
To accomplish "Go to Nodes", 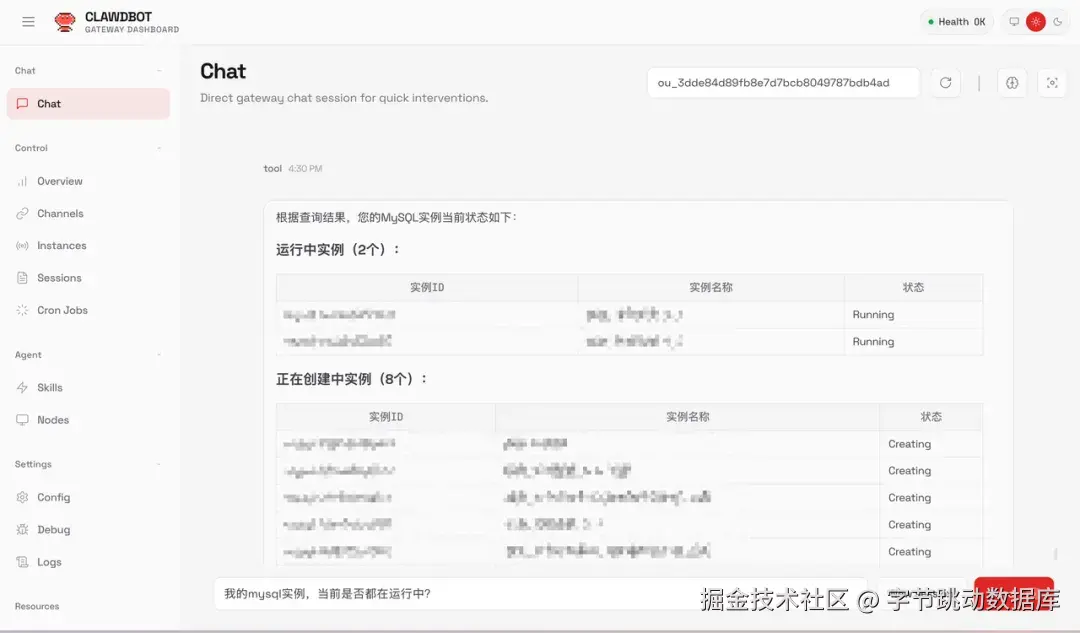I will (88, 420).
